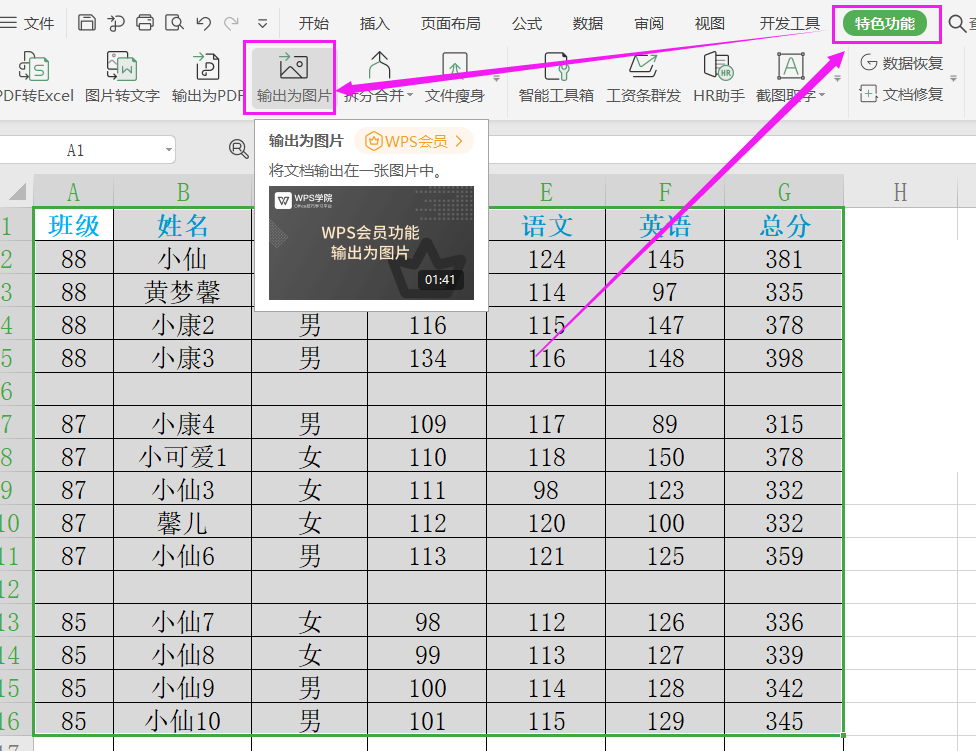Click the Save icon
The image size is (976, 751).
(85, 20)
